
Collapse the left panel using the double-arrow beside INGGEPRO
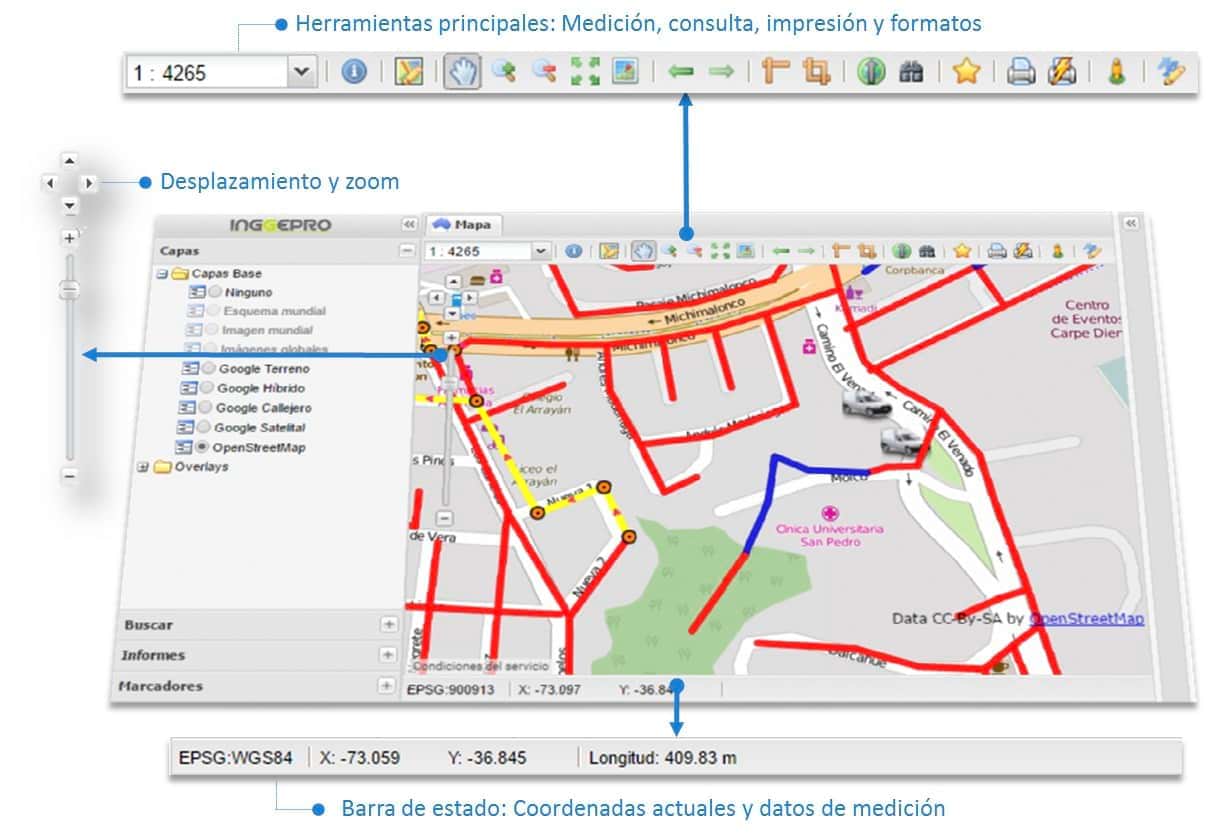408,225
